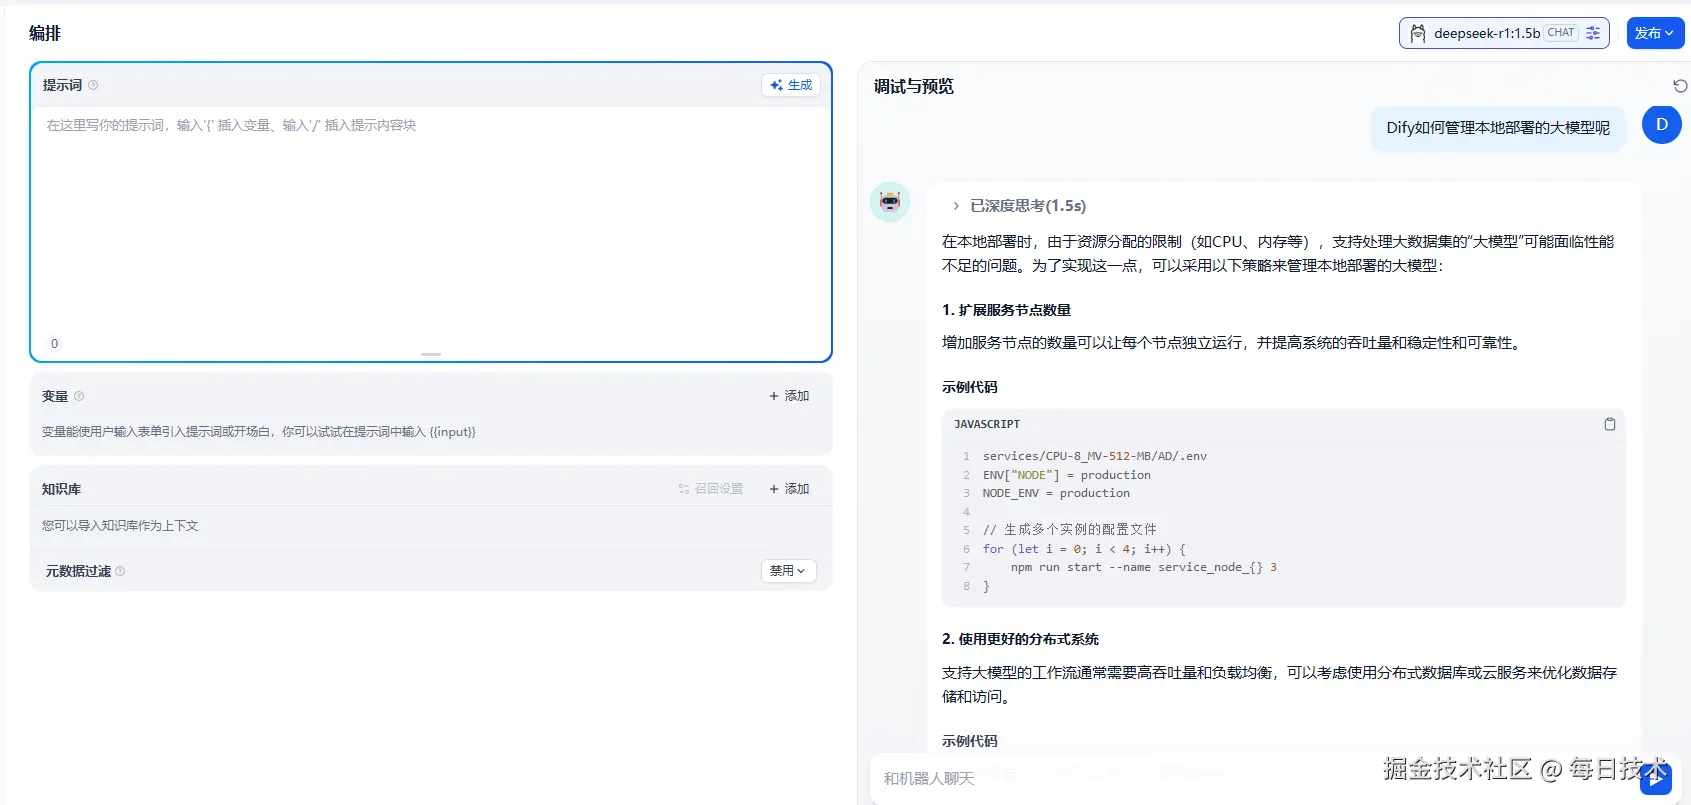
Task: Click help icon next to 提示词
Action: point(93,85)
